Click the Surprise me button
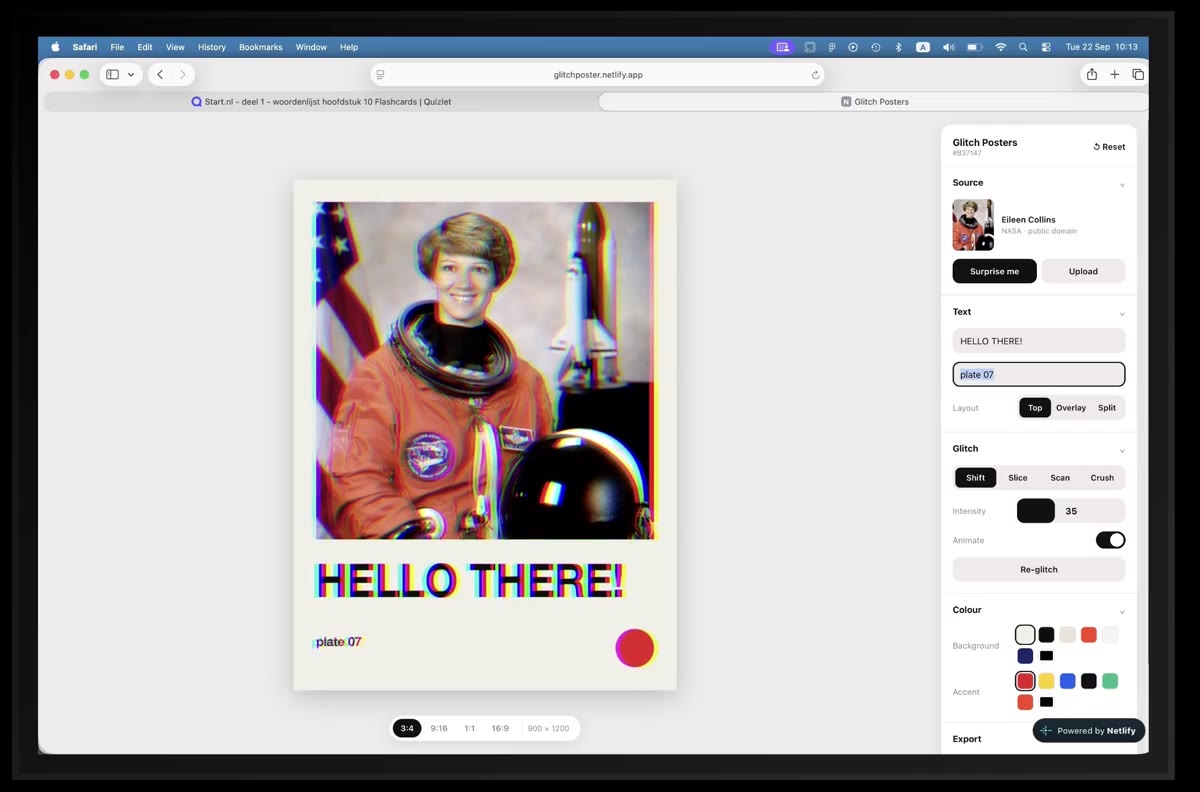This screenshot has width=1200, height=792. 995,271
